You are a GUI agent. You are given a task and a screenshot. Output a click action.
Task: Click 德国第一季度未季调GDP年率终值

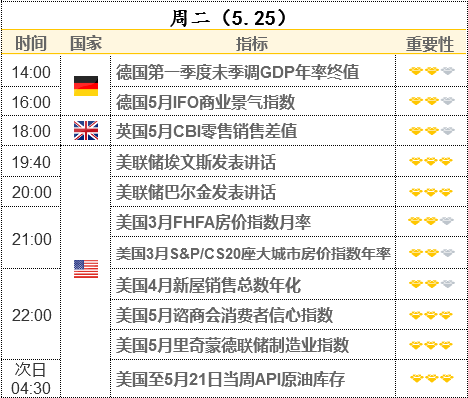click(x=237, y=72)
